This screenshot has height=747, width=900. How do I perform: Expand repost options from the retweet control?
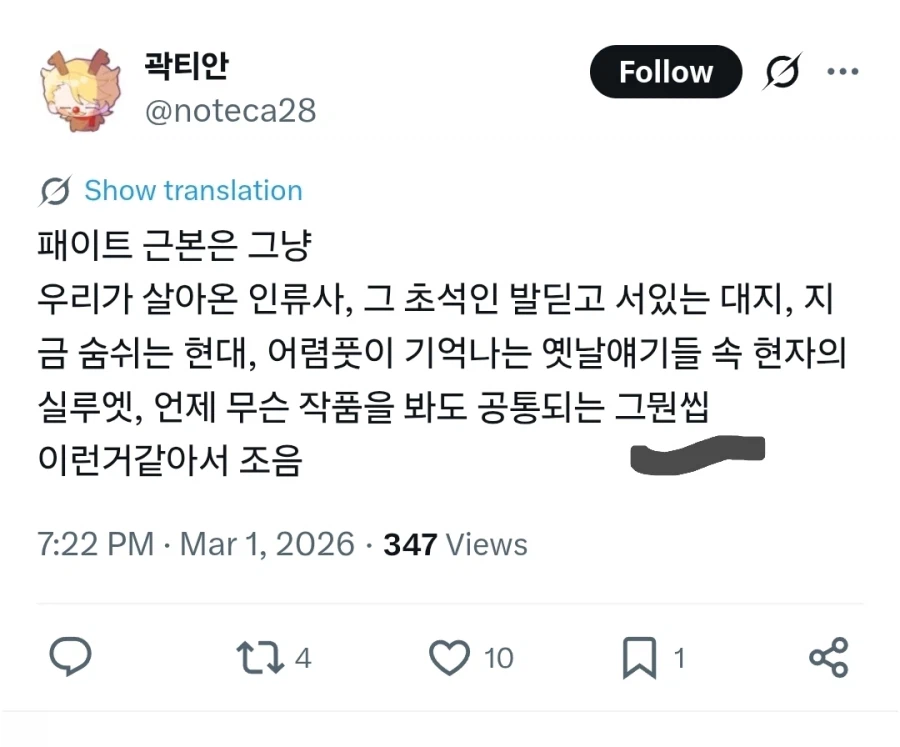[x=262, y=657]
